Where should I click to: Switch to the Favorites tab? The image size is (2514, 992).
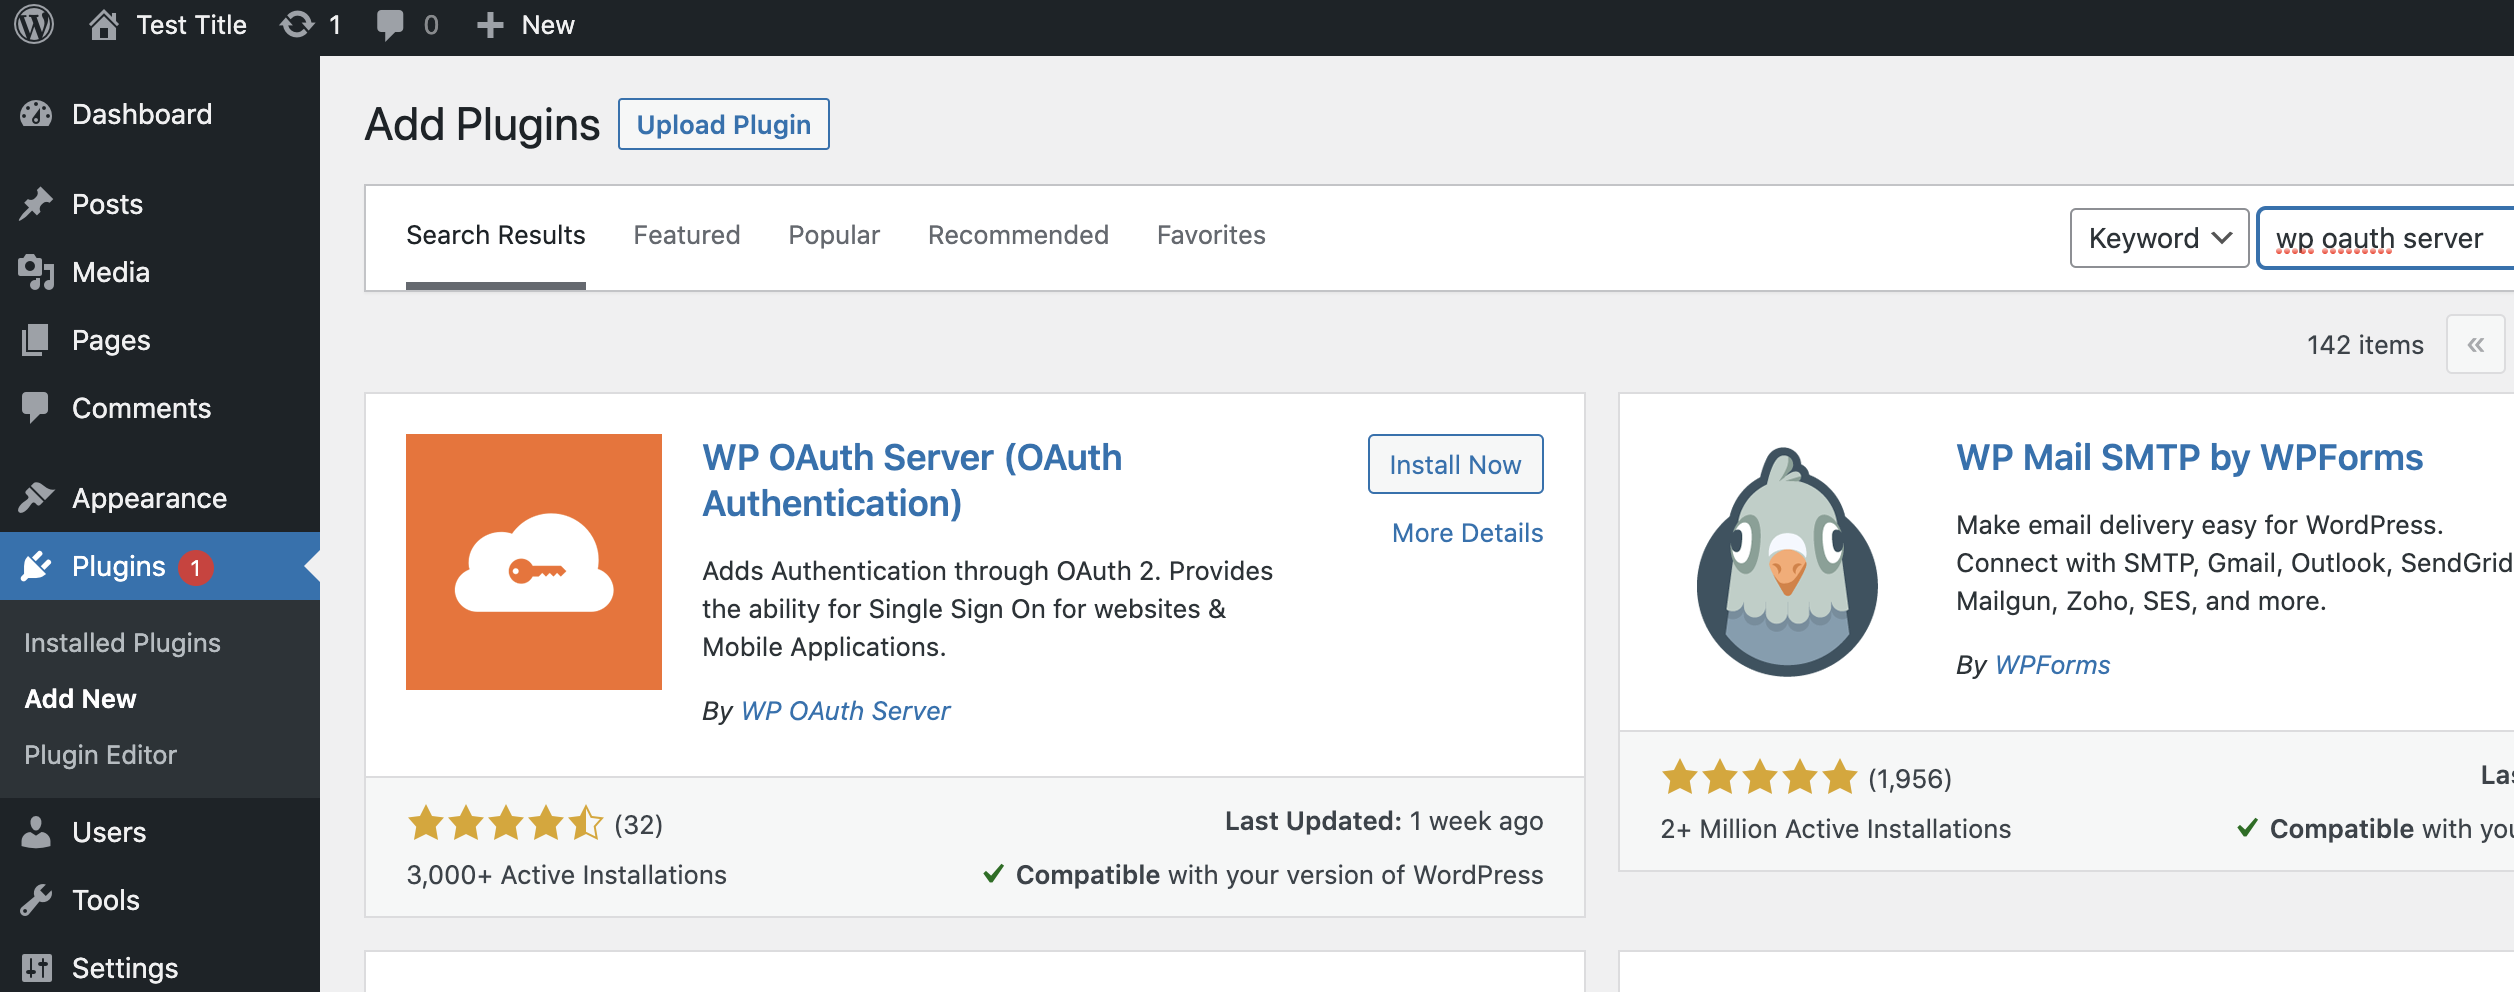click(1211, 236)
